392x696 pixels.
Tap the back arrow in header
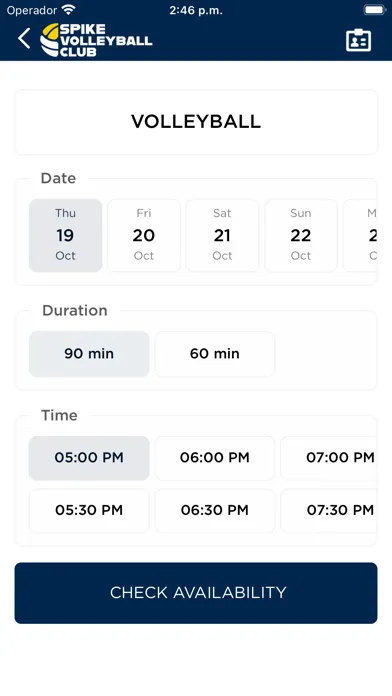24,39
